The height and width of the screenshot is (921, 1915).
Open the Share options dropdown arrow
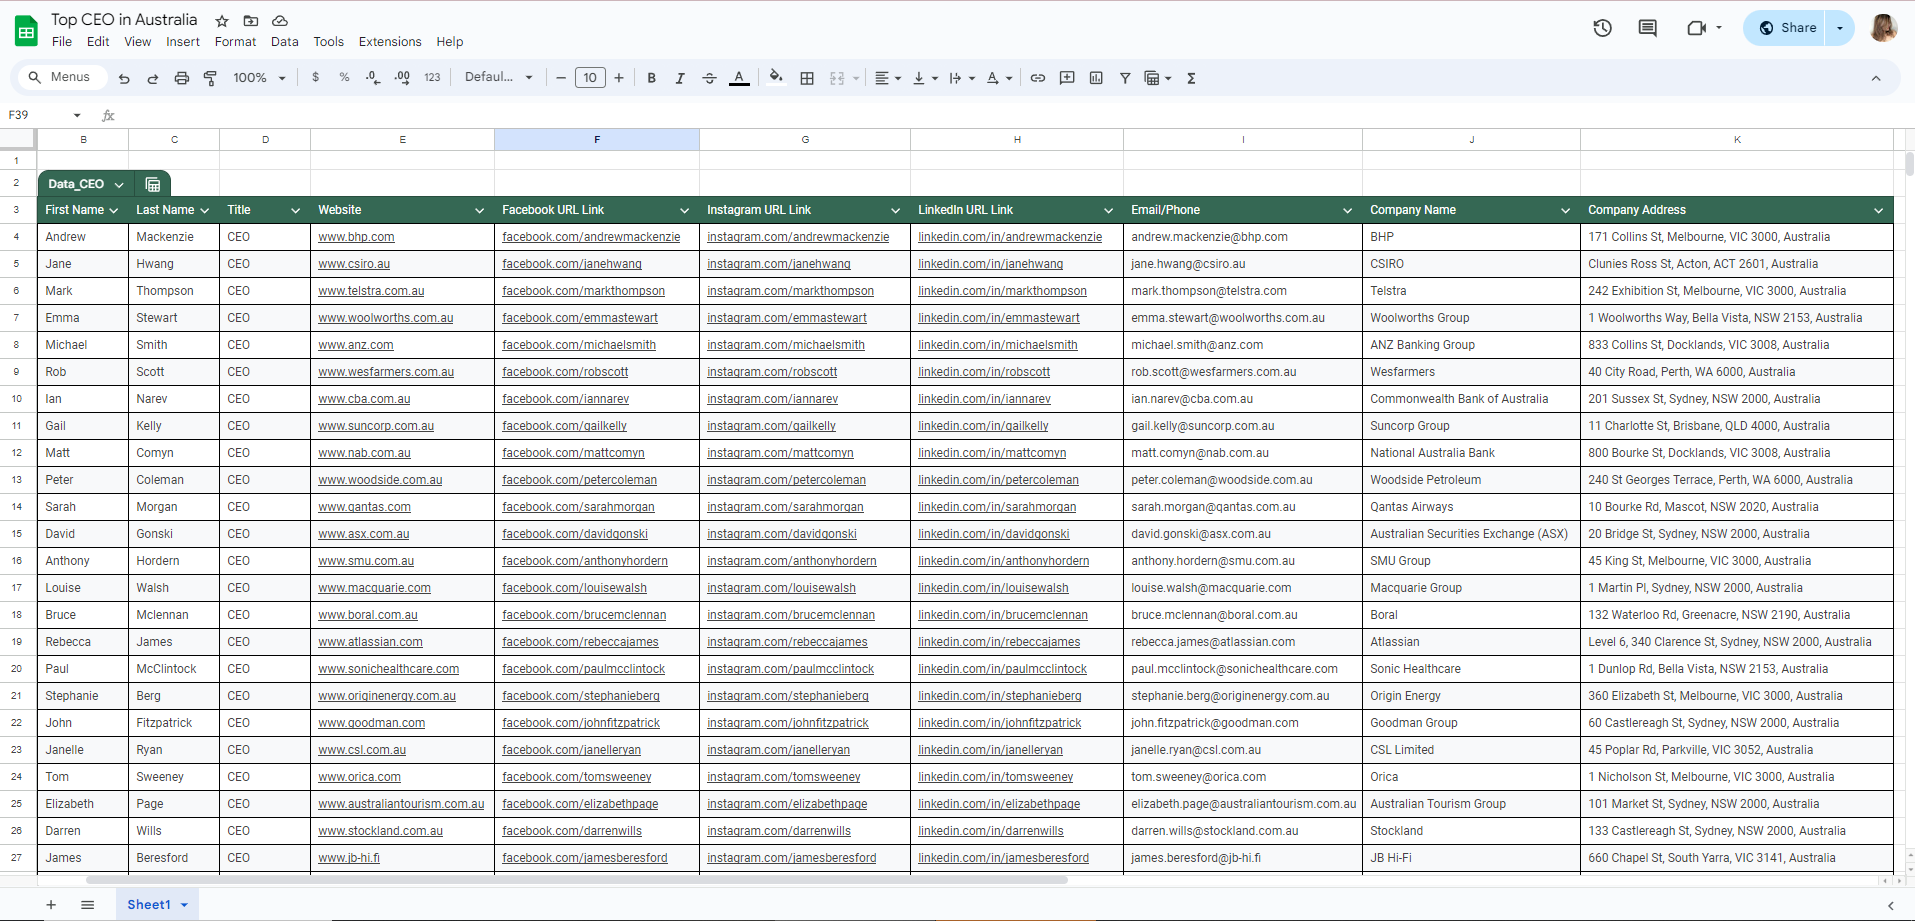[x=1840, y=28]
